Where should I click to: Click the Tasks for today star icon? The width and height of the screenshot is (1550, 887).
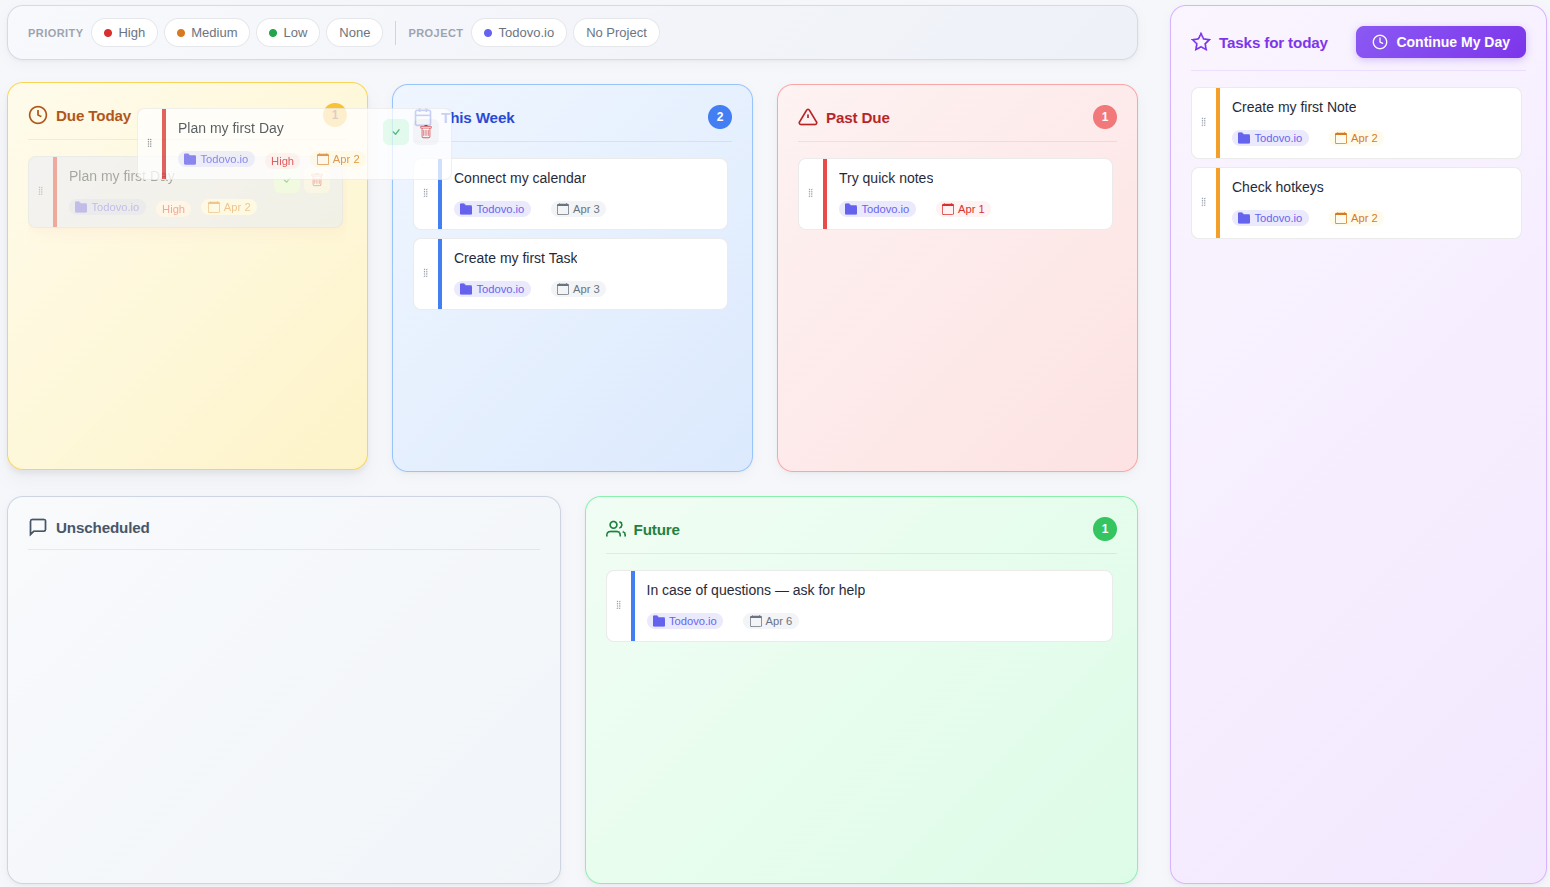point(1201,42)
